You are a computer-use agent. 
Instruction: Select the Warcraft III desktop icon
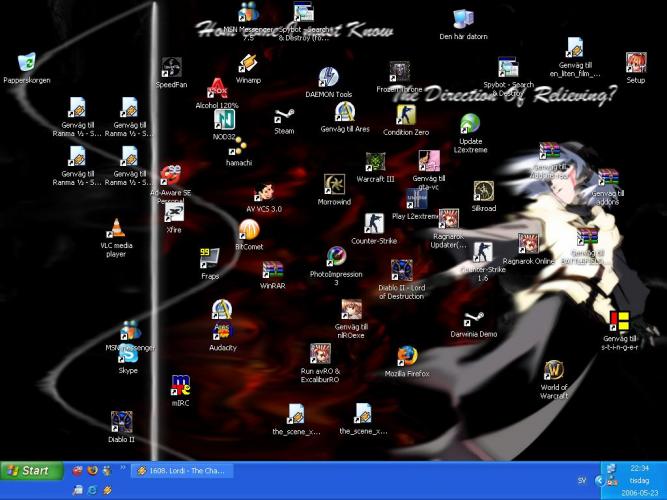coord(375,163)
